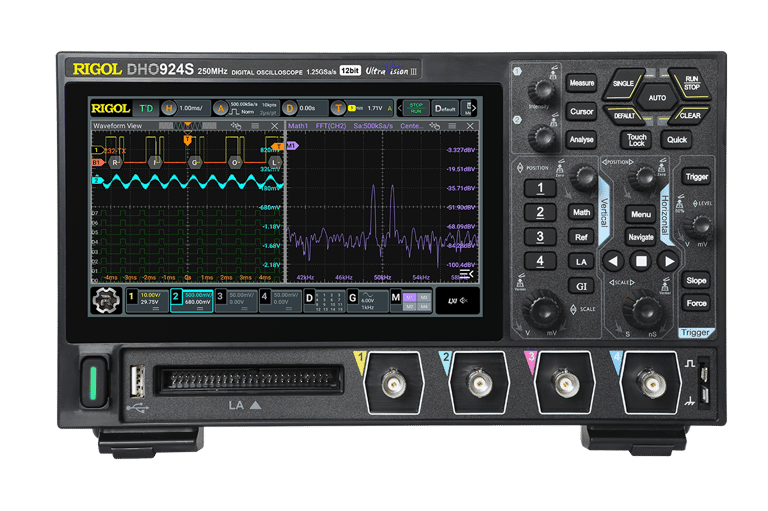Toggle the Touch Lock key
The height and width of the screenshot is (511, 768).
tap(637, 140)
